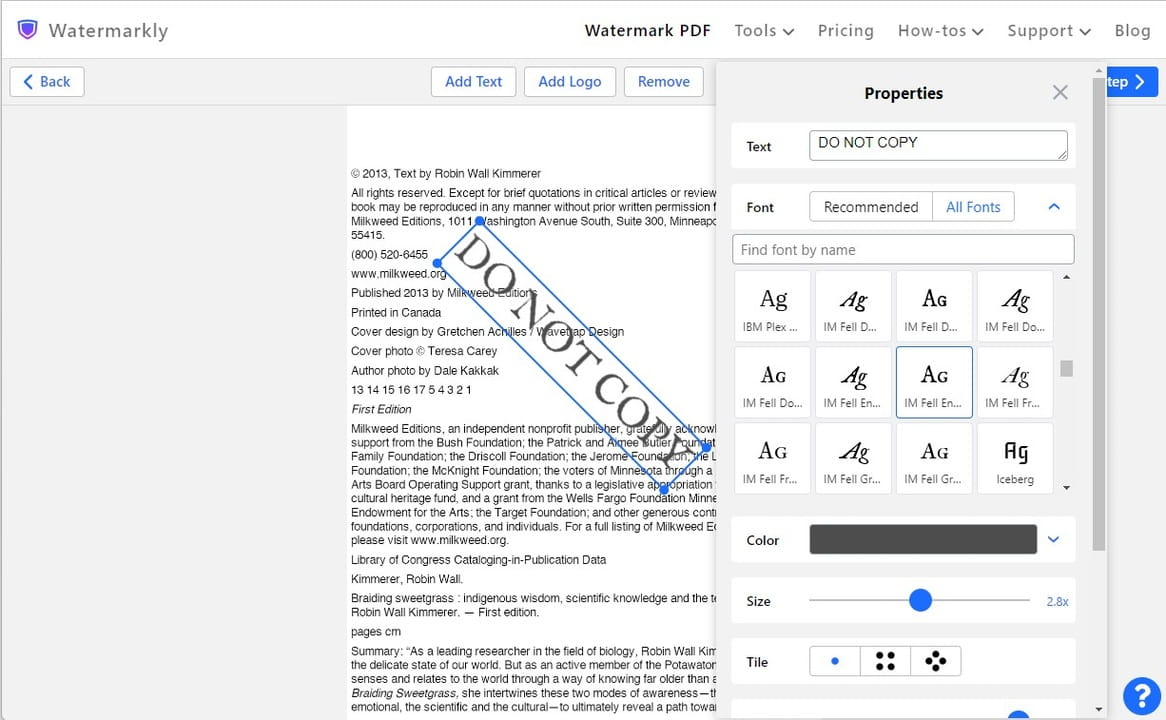Close the Properties panel
This screenshot has height=720, width=1166.
tap(1060, 93)
